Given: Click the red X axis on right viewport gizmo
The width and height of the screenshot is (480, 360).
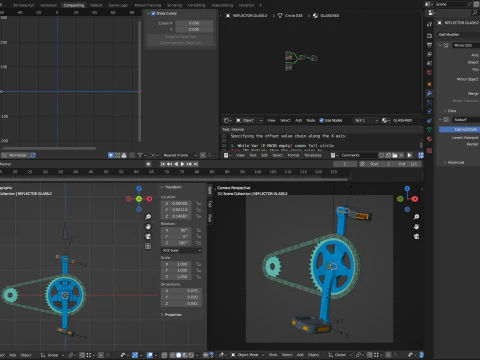Looking at the screenshot, I should pyautogui.click(x=415, y=199).
